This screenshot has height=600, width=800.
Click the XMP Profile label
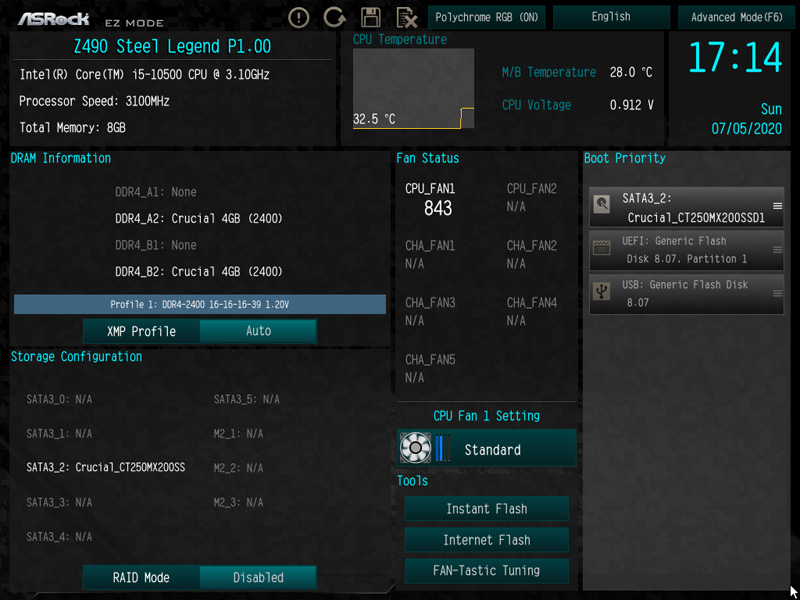point(141,331)
